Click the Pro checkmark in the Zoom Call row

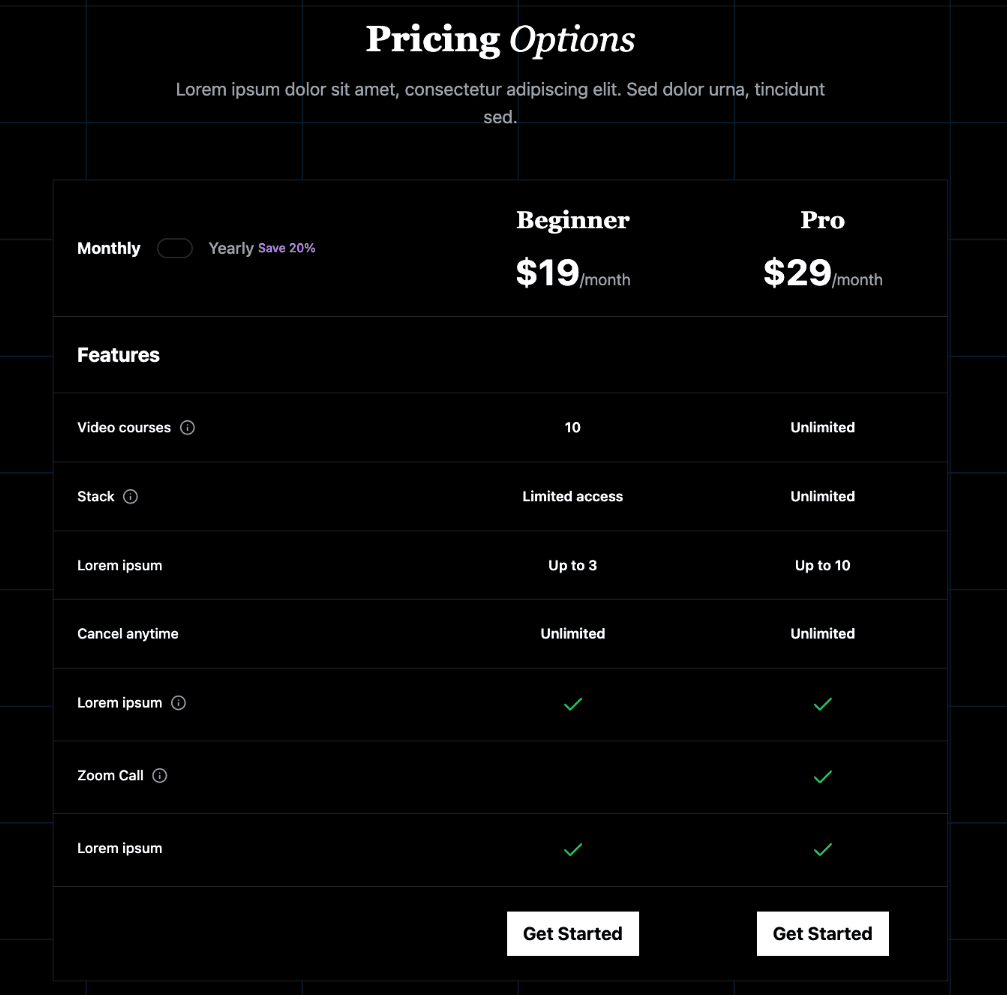pos(822,776)
